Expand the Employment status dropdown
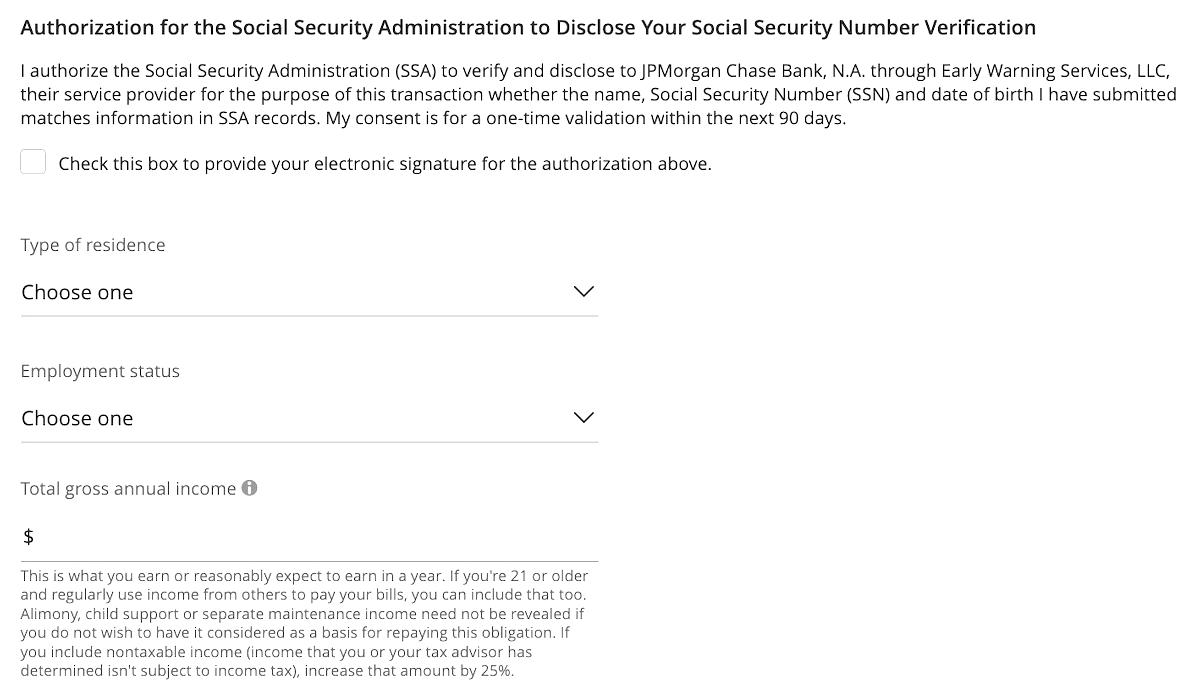1200x698 pixels. [x=309, y=418]
